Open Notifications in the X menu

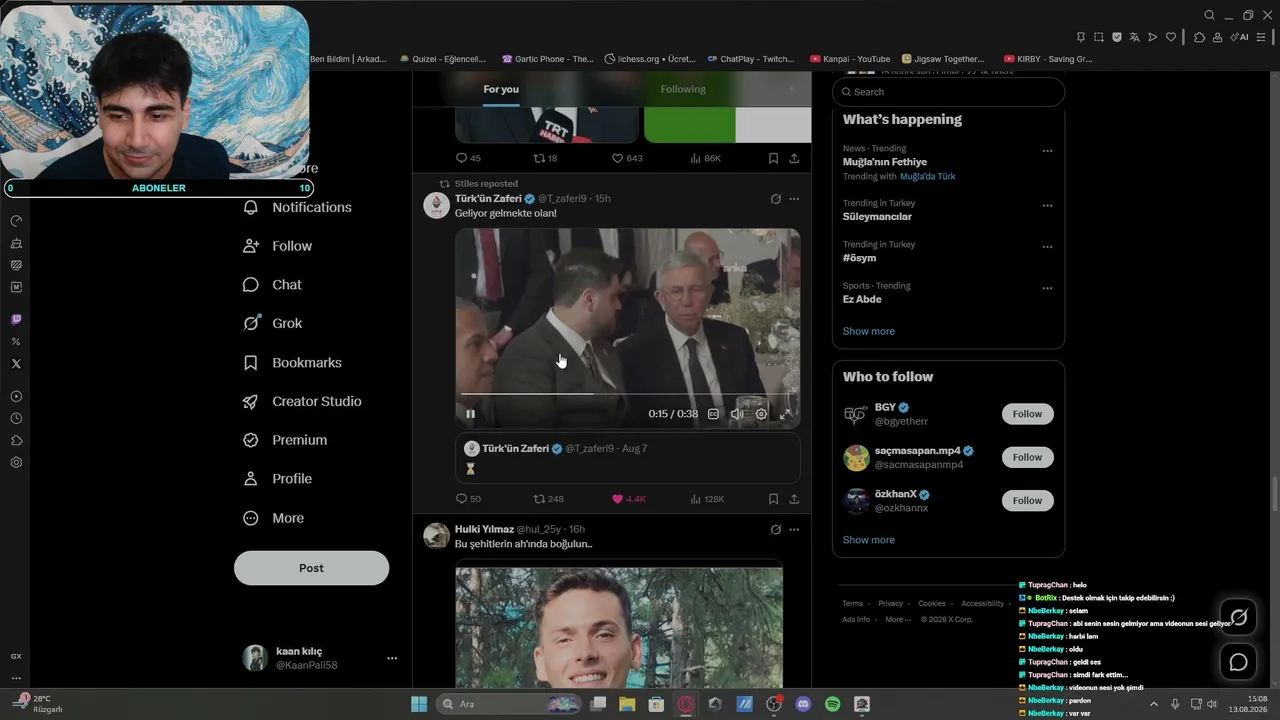coord(297,207)
